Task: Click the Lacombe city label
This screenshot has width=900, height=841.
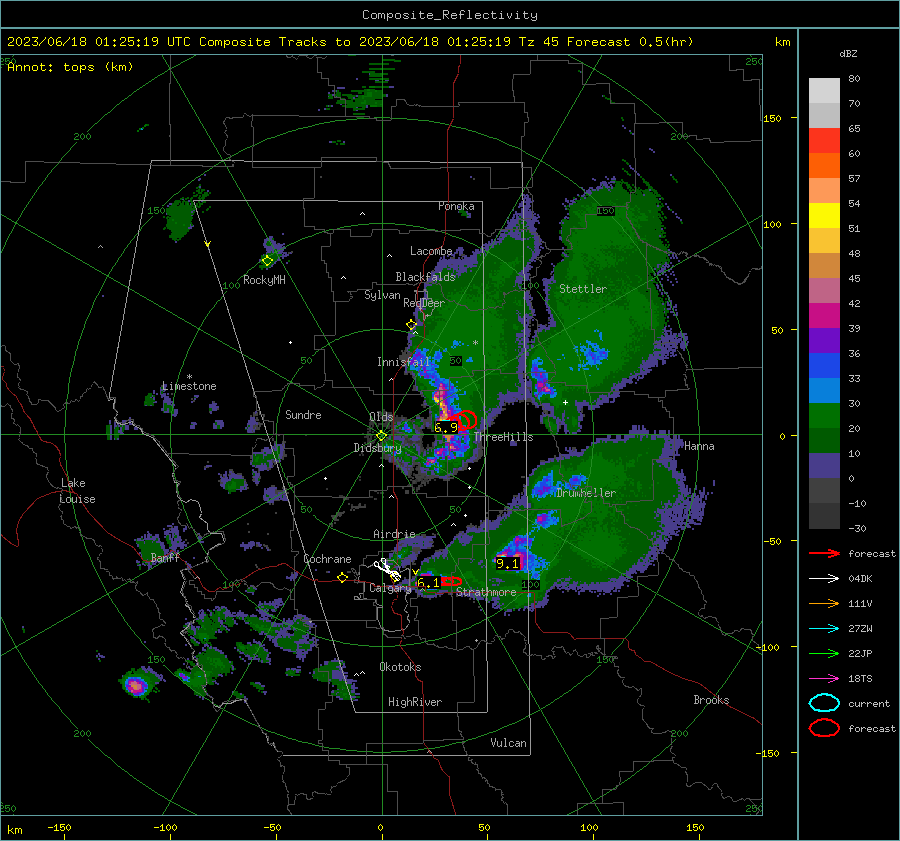Action: coord(431,251)
